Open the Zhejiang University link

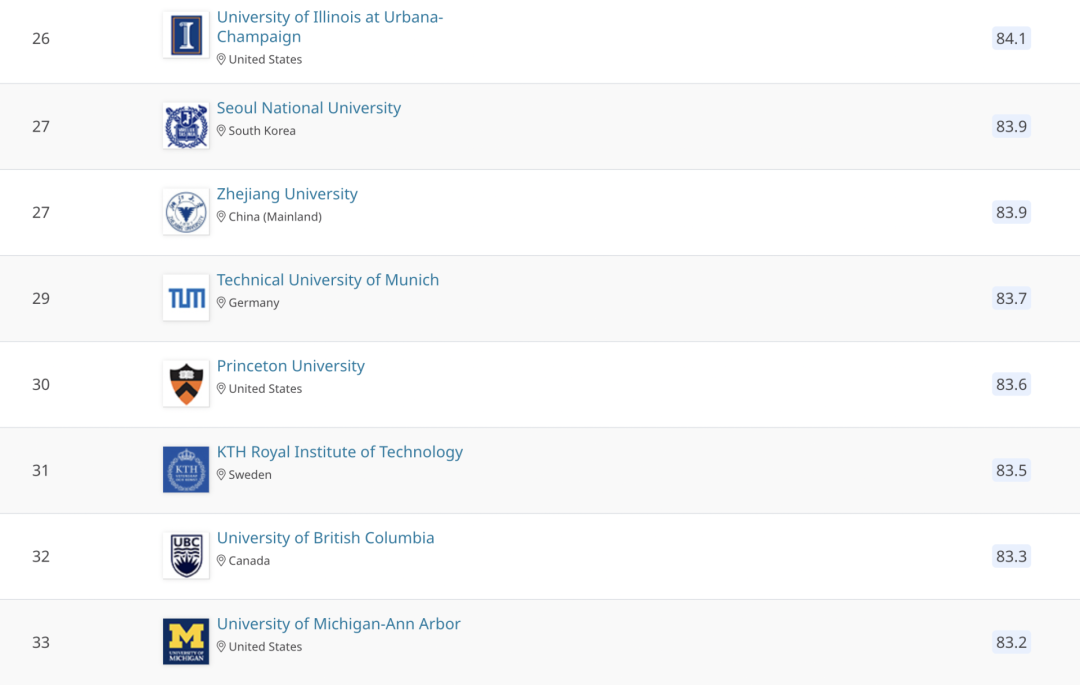click(287, 194)
